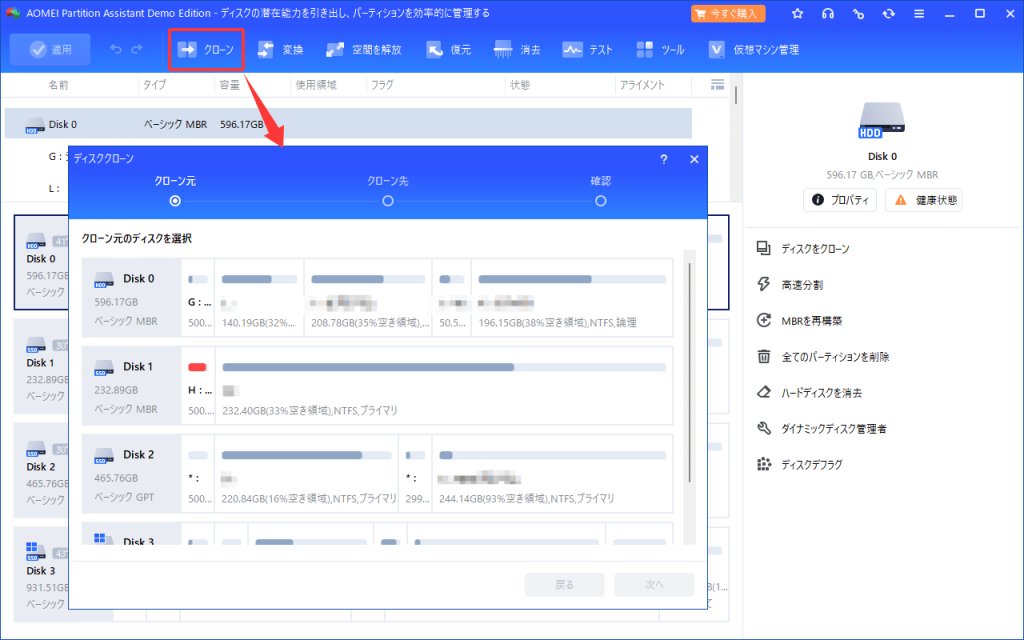Open the headset support icon
The height and width of the screenshot is (640, 1024).
pos(828,14)
